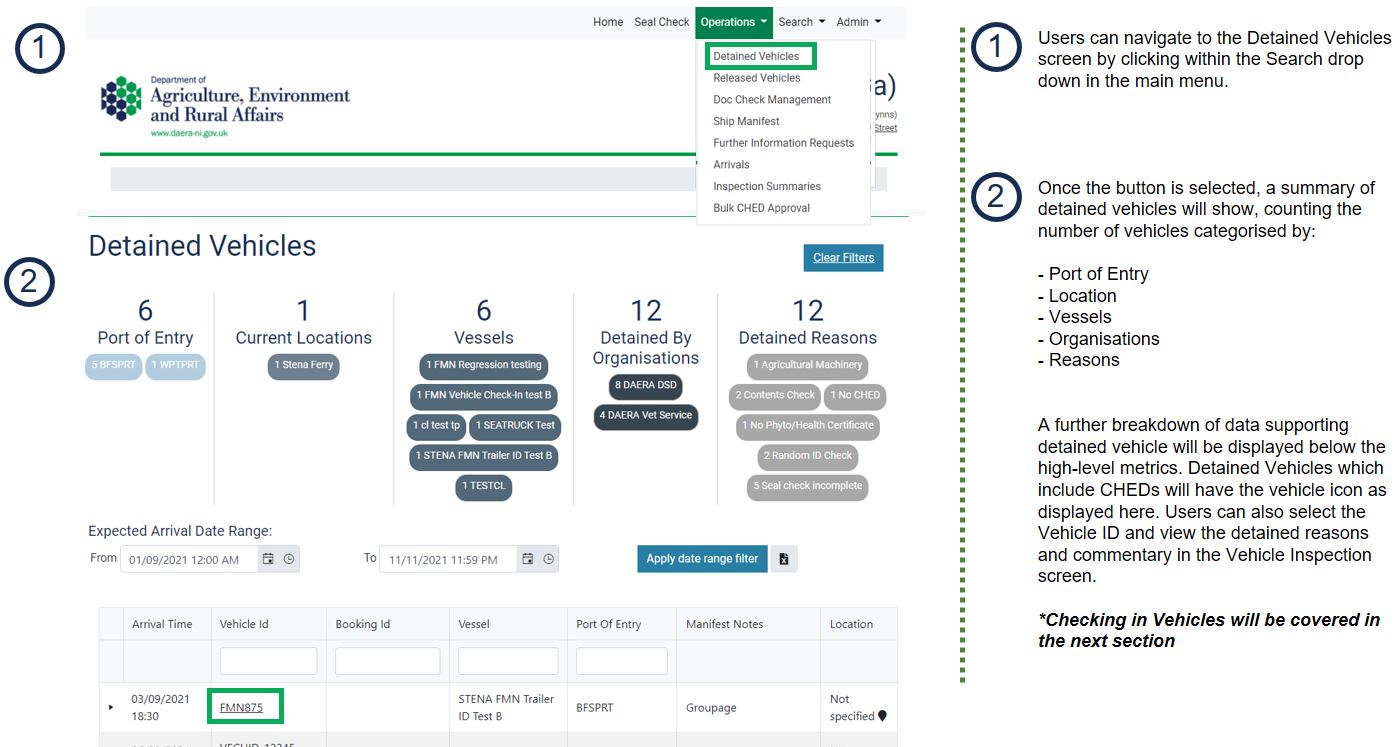Click the Excel export icon button
The image size is (1397, 747).
coord(783,559)
